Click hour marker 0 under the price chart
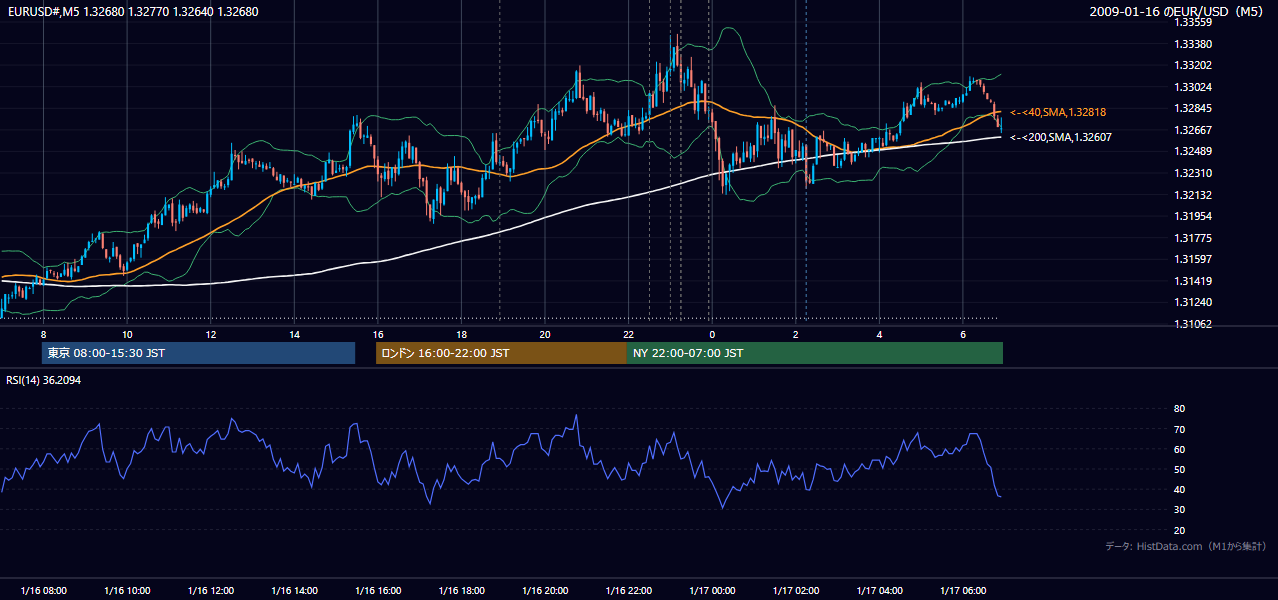1278x600 pixels. pyautogui.click(x=711, y=333)
